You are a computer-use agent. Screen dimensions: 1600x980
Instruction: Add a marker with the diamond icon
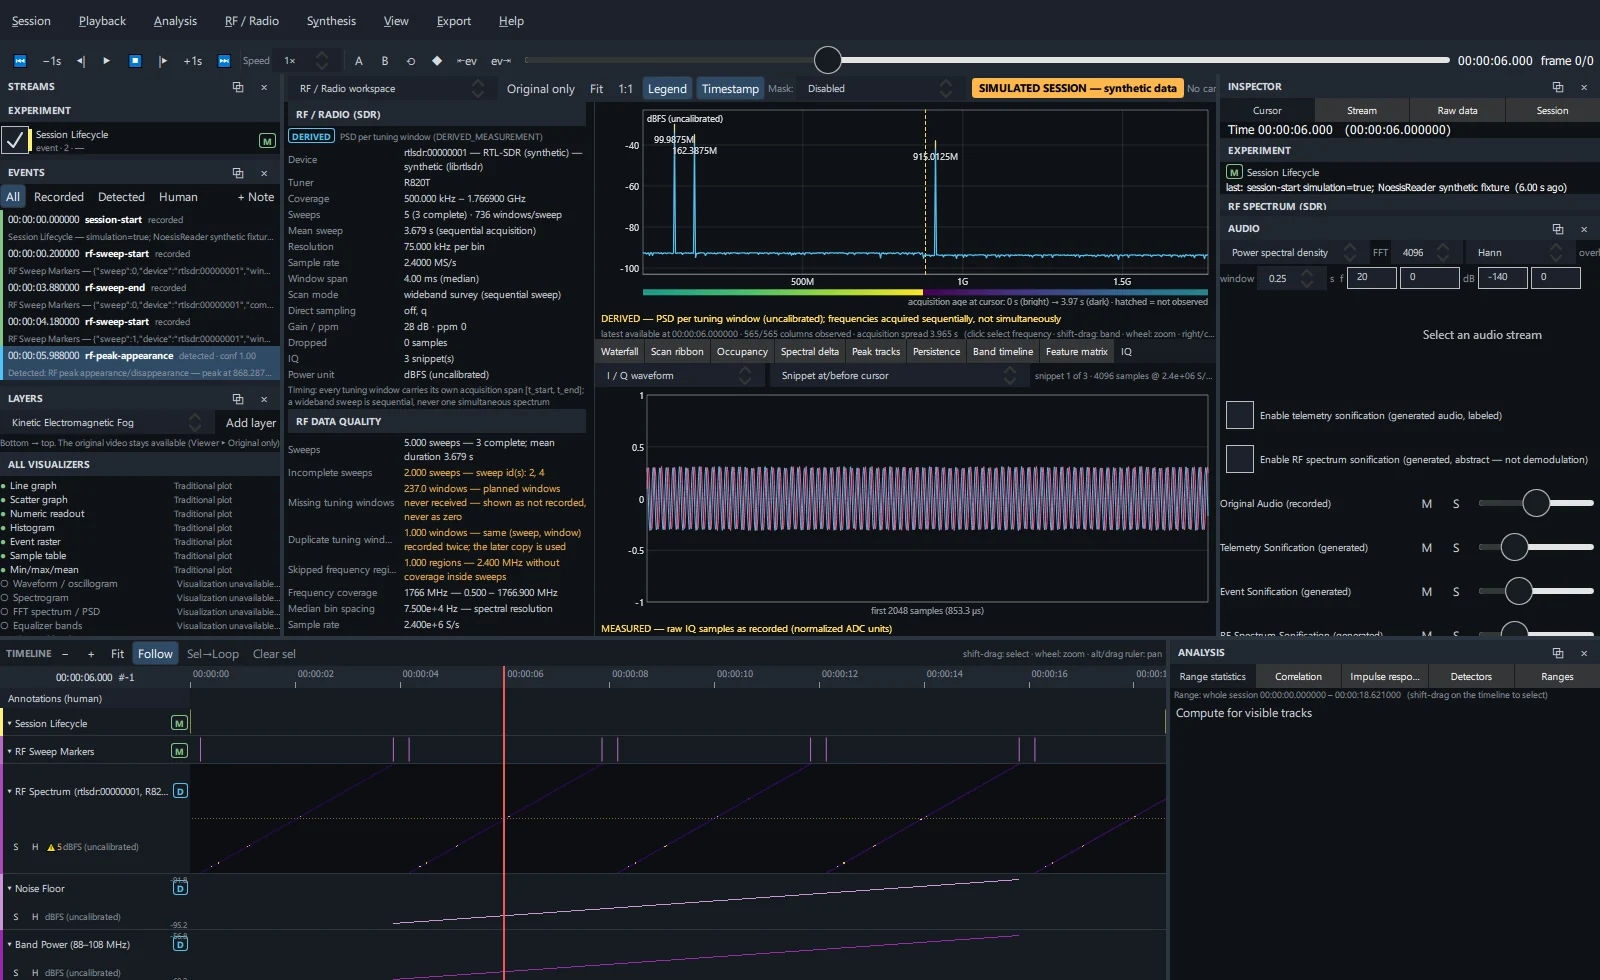click(437, 61)
